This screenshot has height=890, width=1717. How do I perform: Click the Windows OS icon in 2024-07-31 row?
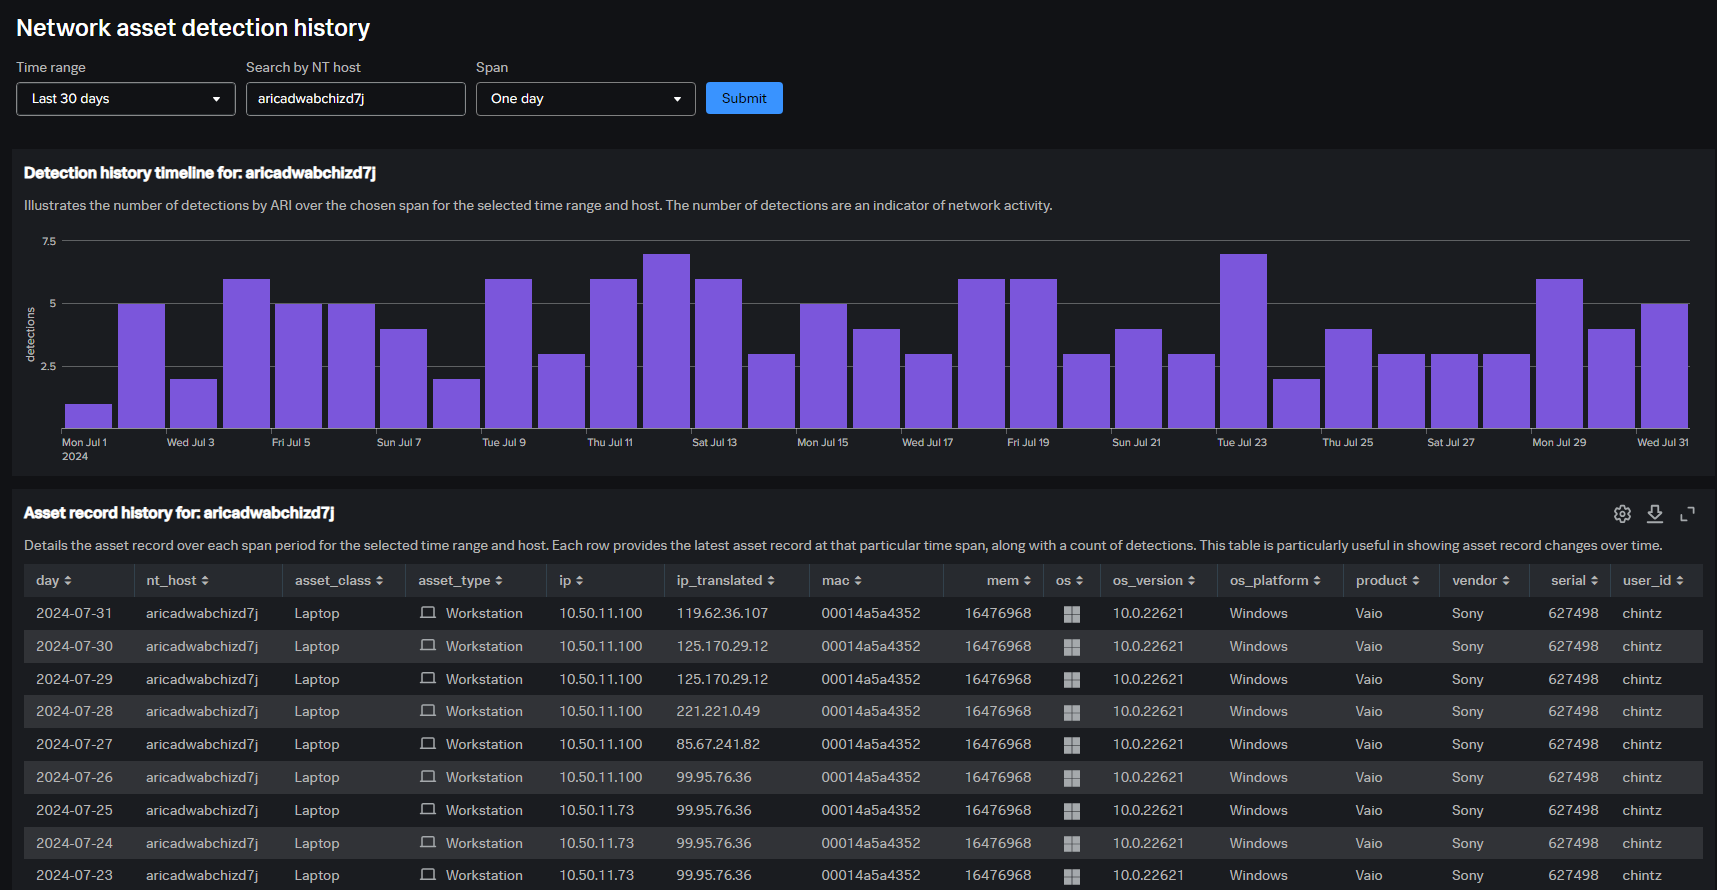[x=1071, y=614]
